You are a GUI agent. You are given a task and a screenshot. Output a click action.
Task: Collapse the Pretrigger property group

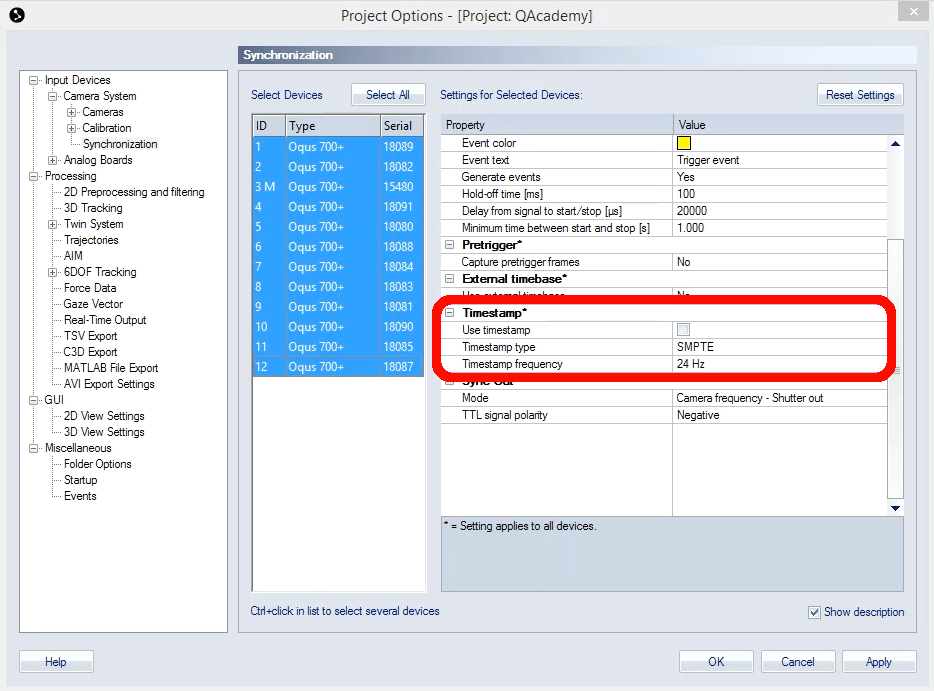(x=450, y=245)
